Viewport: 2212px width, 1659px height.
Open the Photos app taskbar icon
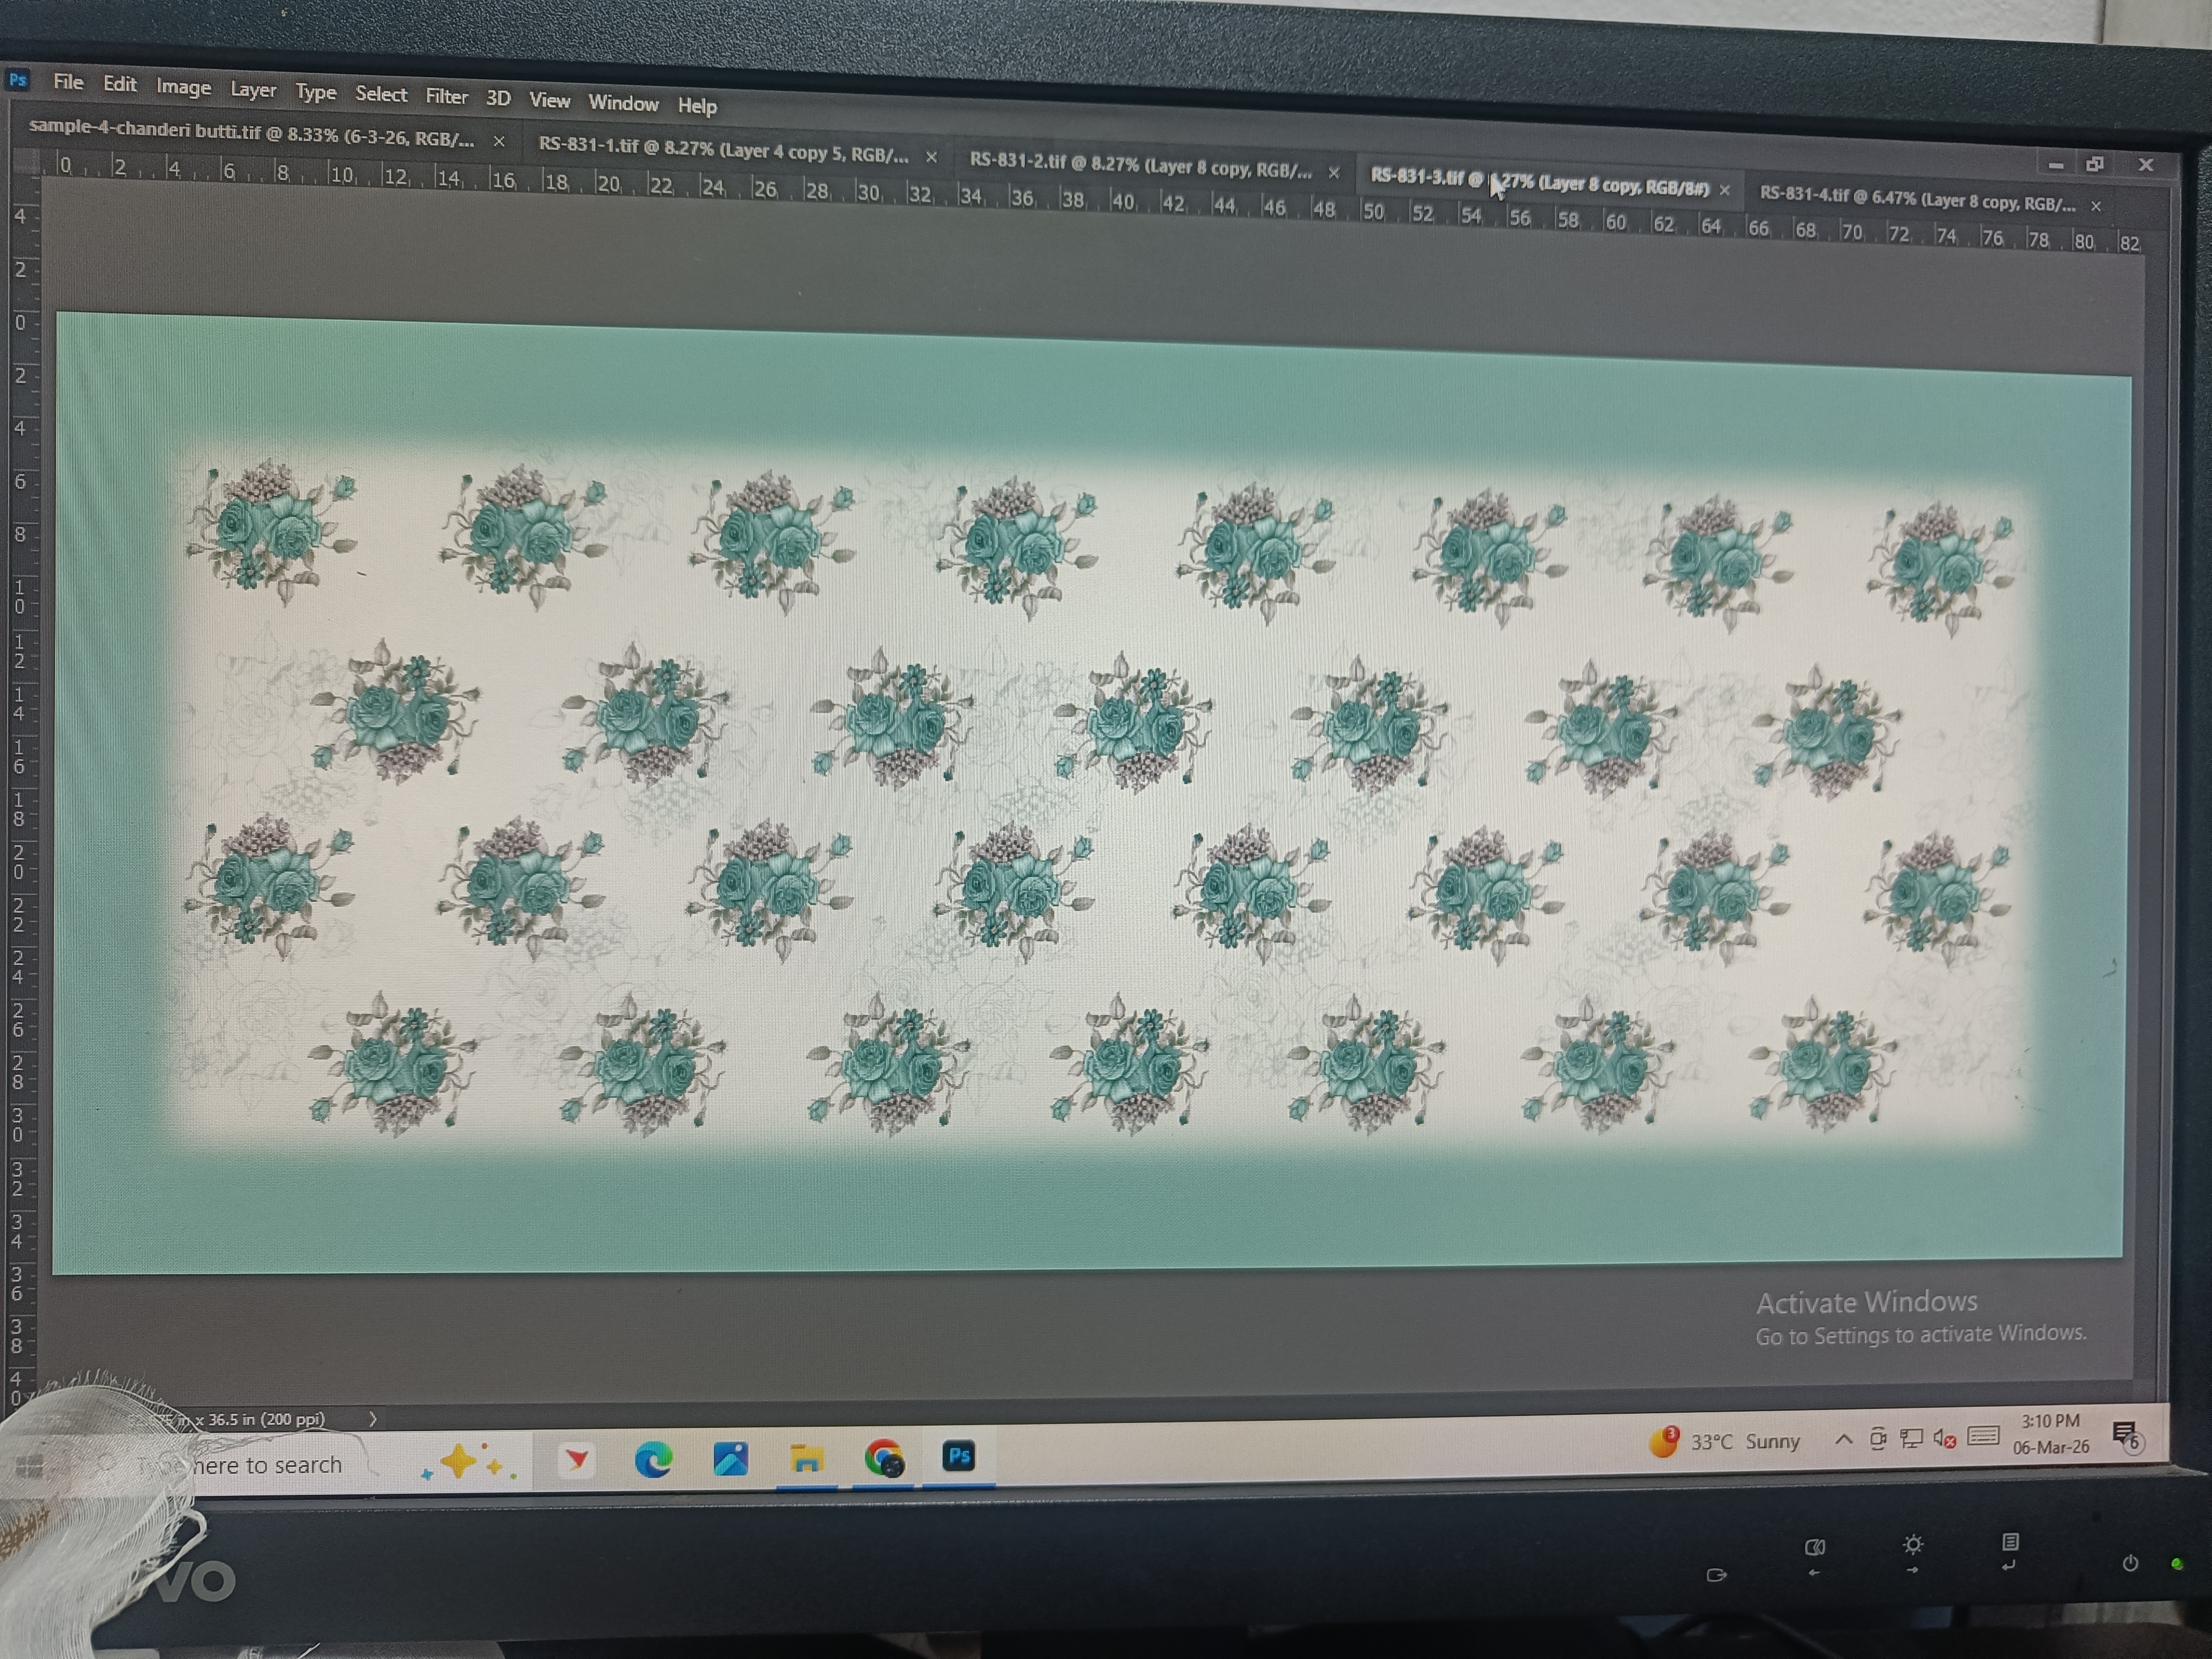[x=730, y=1460]
